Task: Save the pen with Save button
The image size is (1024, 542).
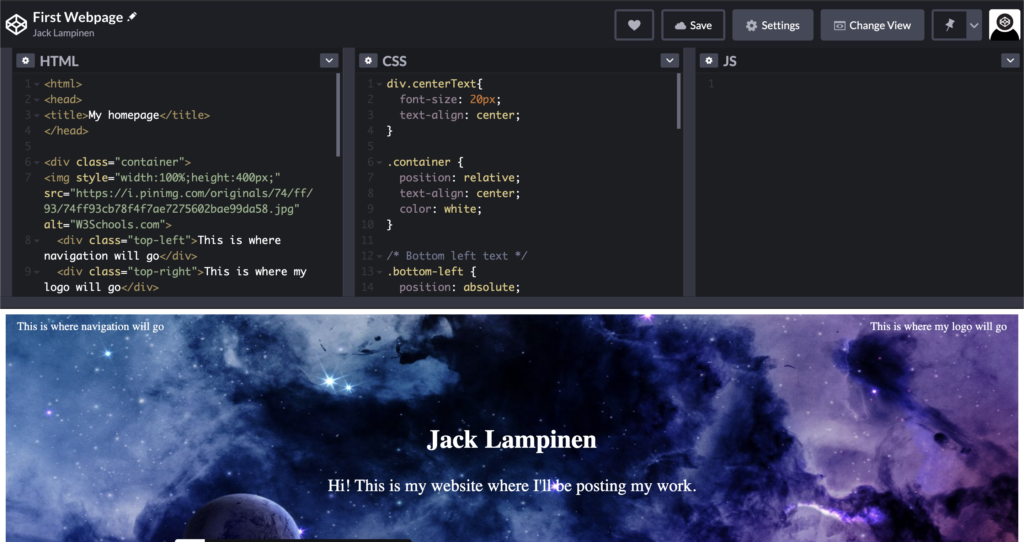Action: (x=692, y=25)
